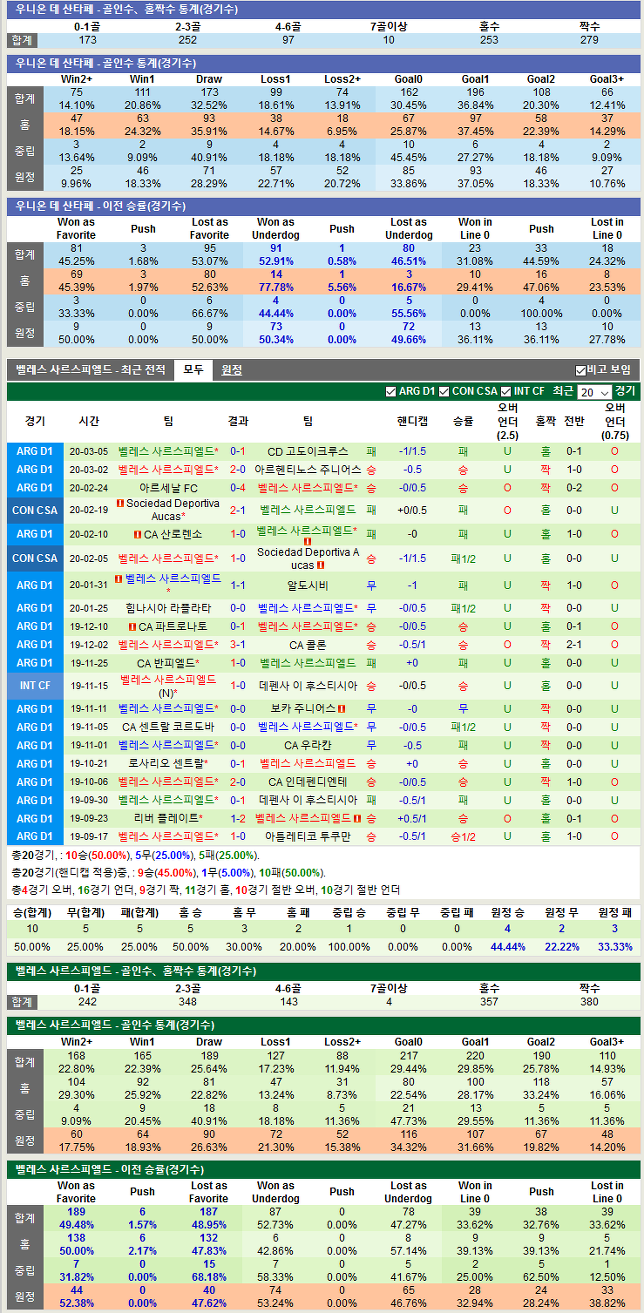Click the INT CF league badge
Viewport: 644px width, 1313px height.
click(x=35, y=686)
